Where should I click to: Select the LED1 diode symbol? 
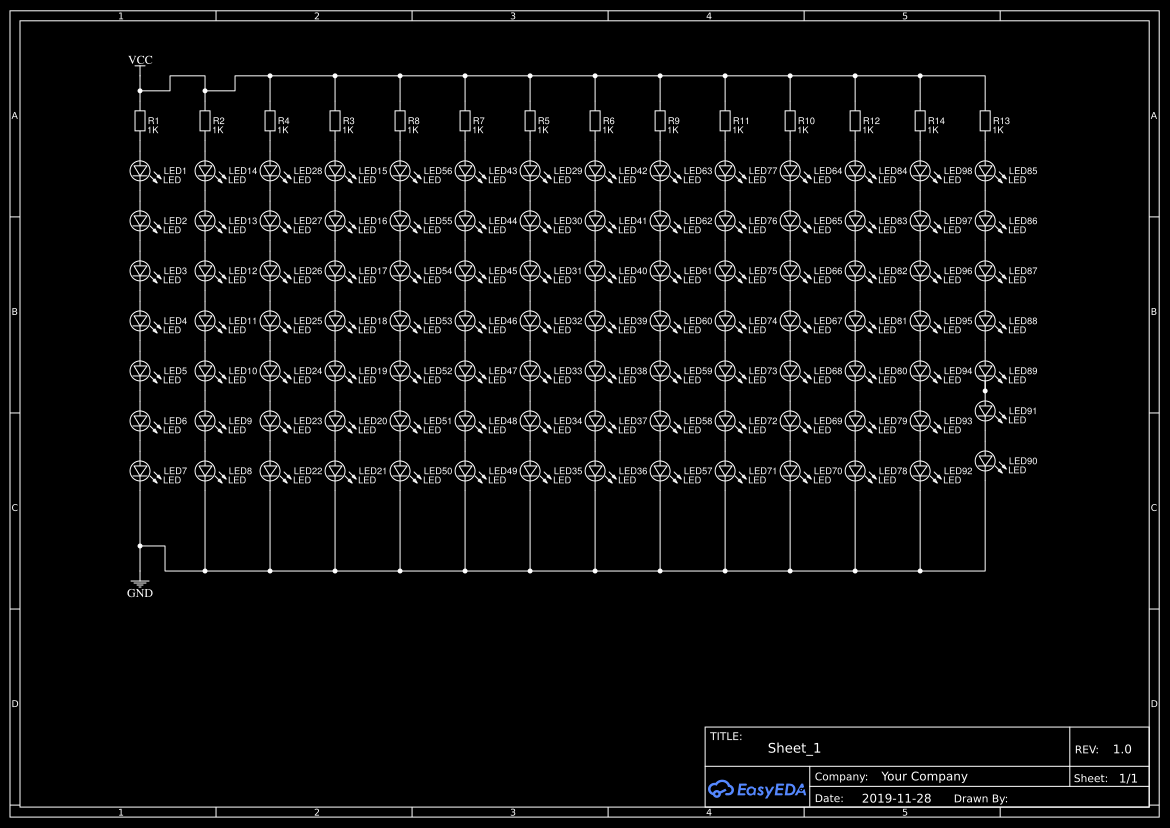pos(139,170)
